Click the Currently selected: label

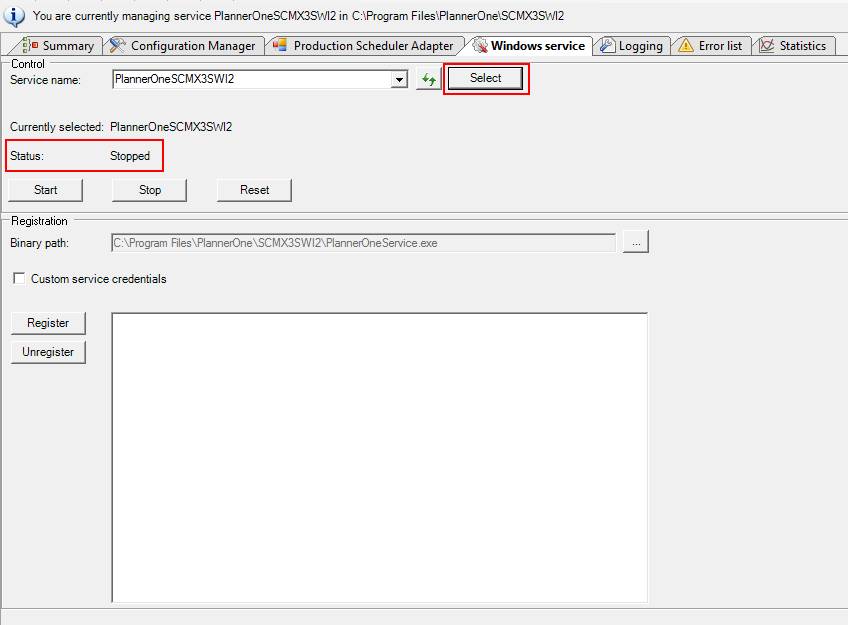[57, 127]
